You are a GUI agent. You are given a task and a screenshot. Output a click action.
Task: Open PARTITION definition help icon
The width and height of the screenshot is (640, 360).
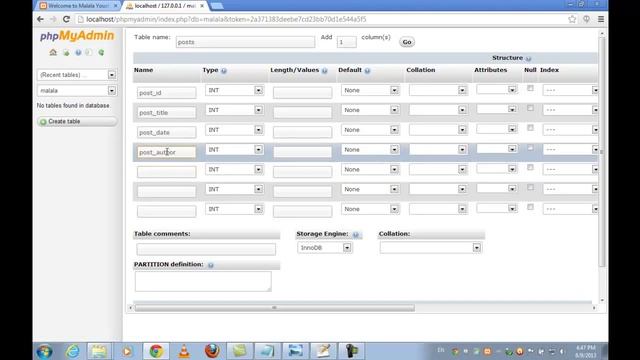click(x=211, y=265)
